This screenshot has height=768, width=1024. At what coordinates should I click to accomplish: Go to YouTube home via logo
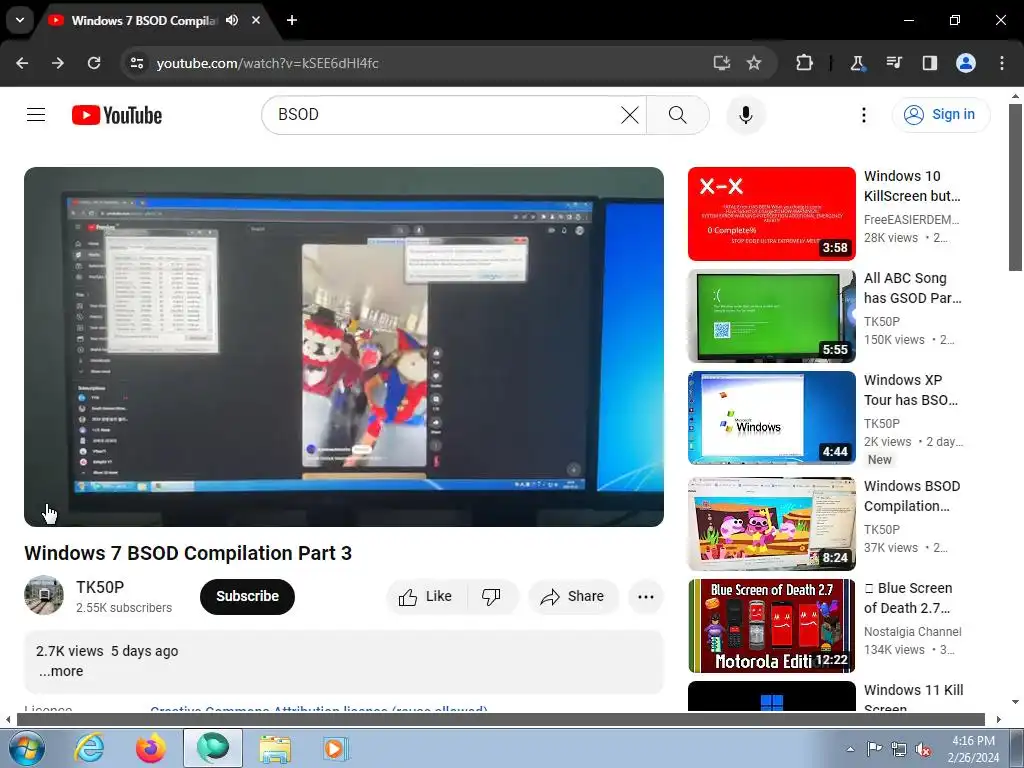pos(117,115)
